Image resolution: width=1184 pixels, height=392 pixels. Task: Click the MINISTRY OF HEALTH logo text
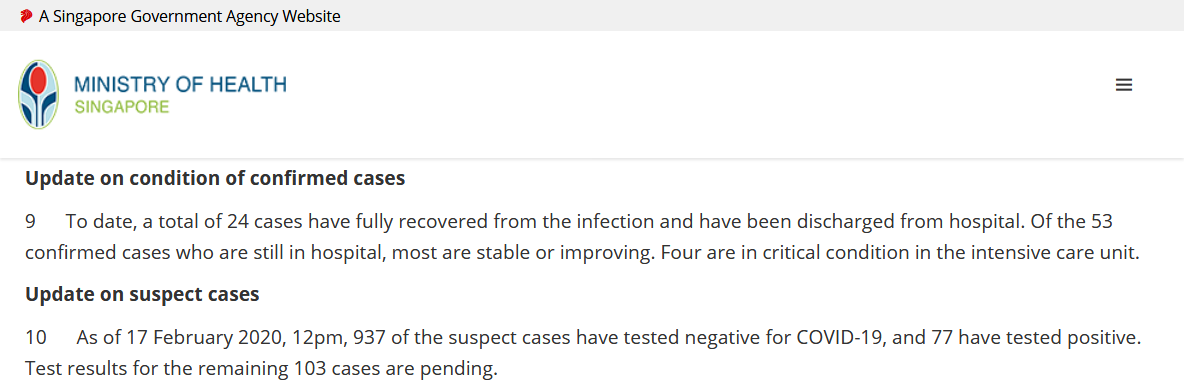(x=180, y=84)
